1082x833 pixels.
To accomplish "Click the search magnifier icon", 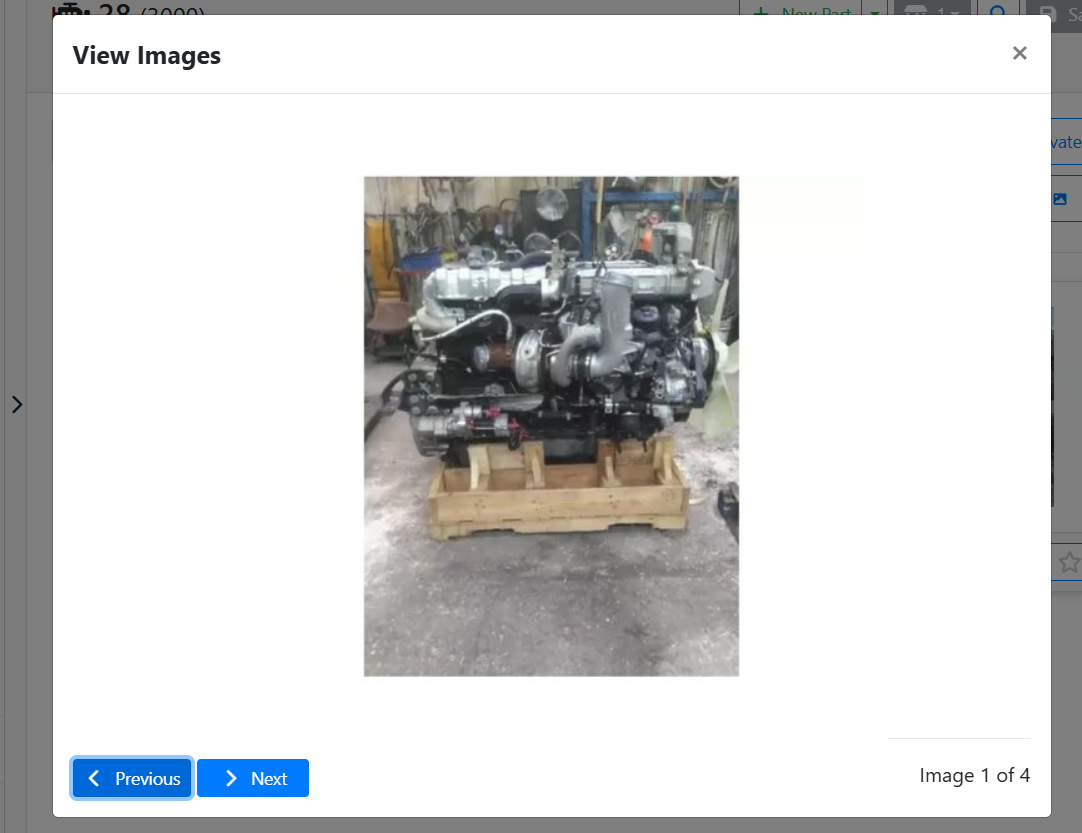I will click(997, 11).
